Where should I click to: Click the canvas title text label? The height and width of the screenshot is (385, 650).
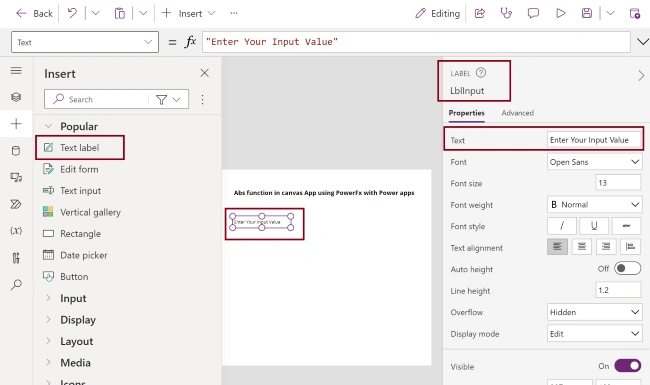[324, 193]
